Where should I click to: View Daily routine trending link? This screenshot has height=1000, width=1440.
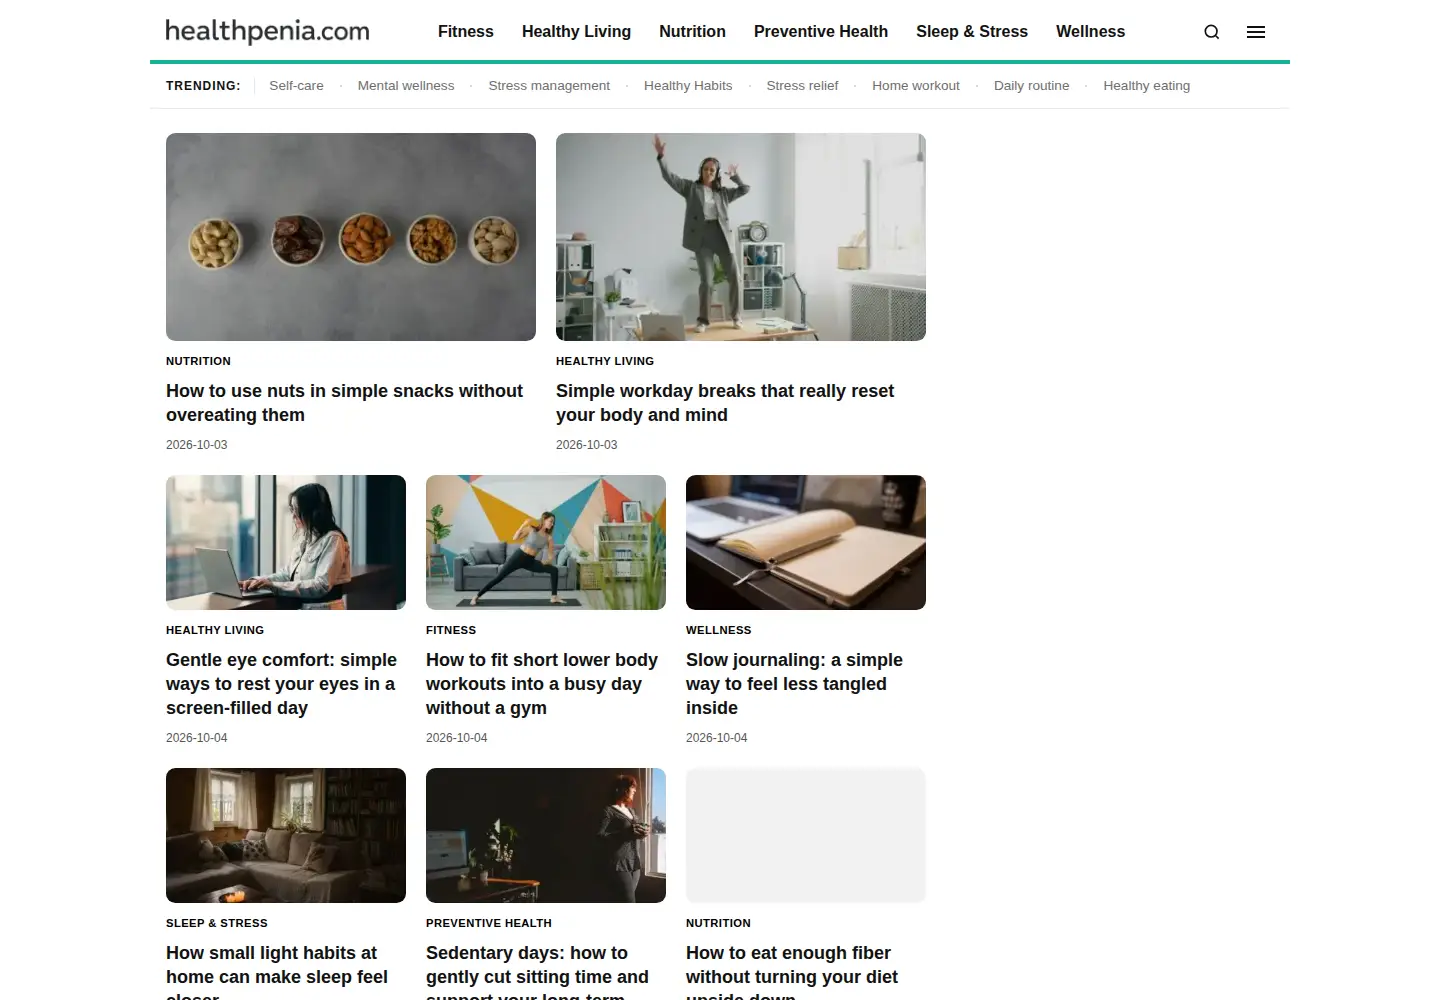point(1032,86)
